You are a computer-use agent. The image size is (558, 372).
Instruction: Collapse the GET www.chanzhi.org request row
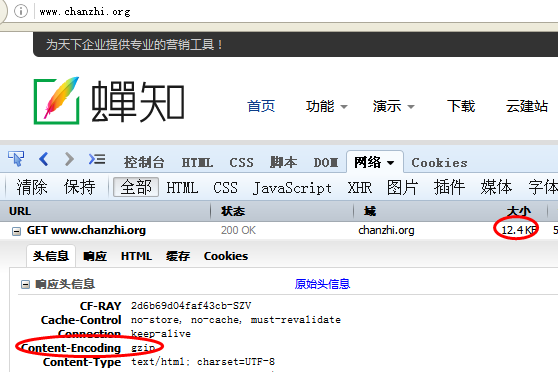click(x=16, y=231)
